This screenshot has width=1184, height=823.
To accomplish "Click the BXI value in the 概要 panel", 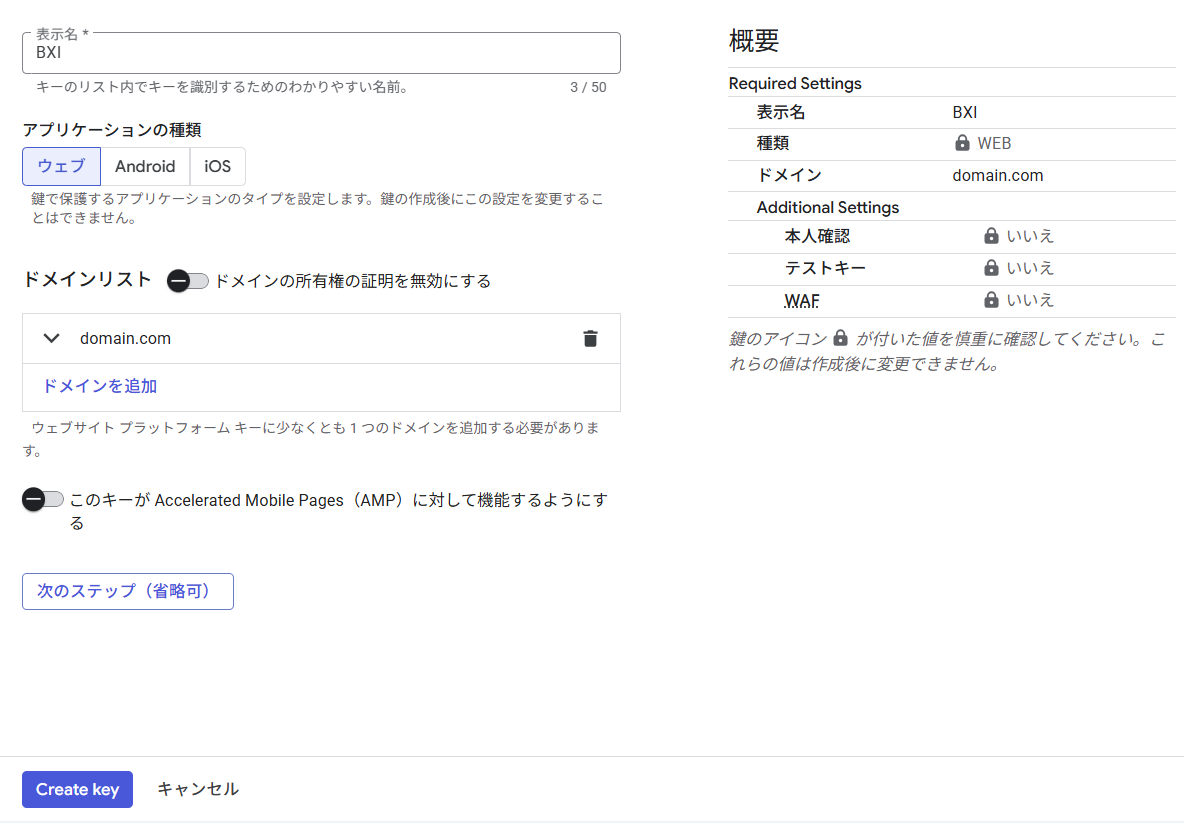I will (964, 113).
